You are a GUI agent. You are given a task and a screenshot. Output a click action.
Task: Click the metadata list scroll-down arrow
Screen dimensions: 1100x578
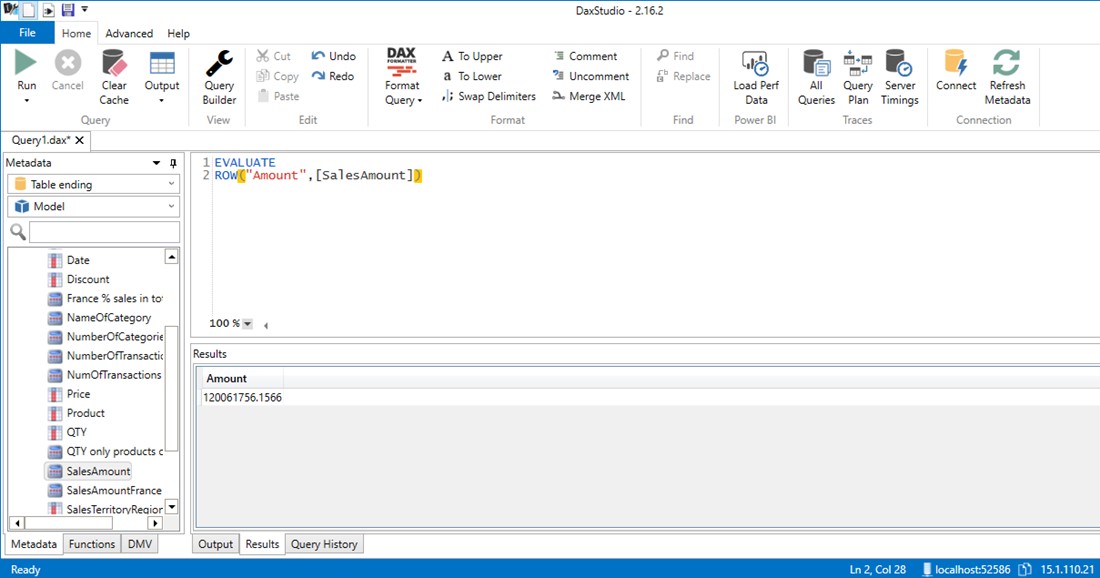tap(171, 506)
